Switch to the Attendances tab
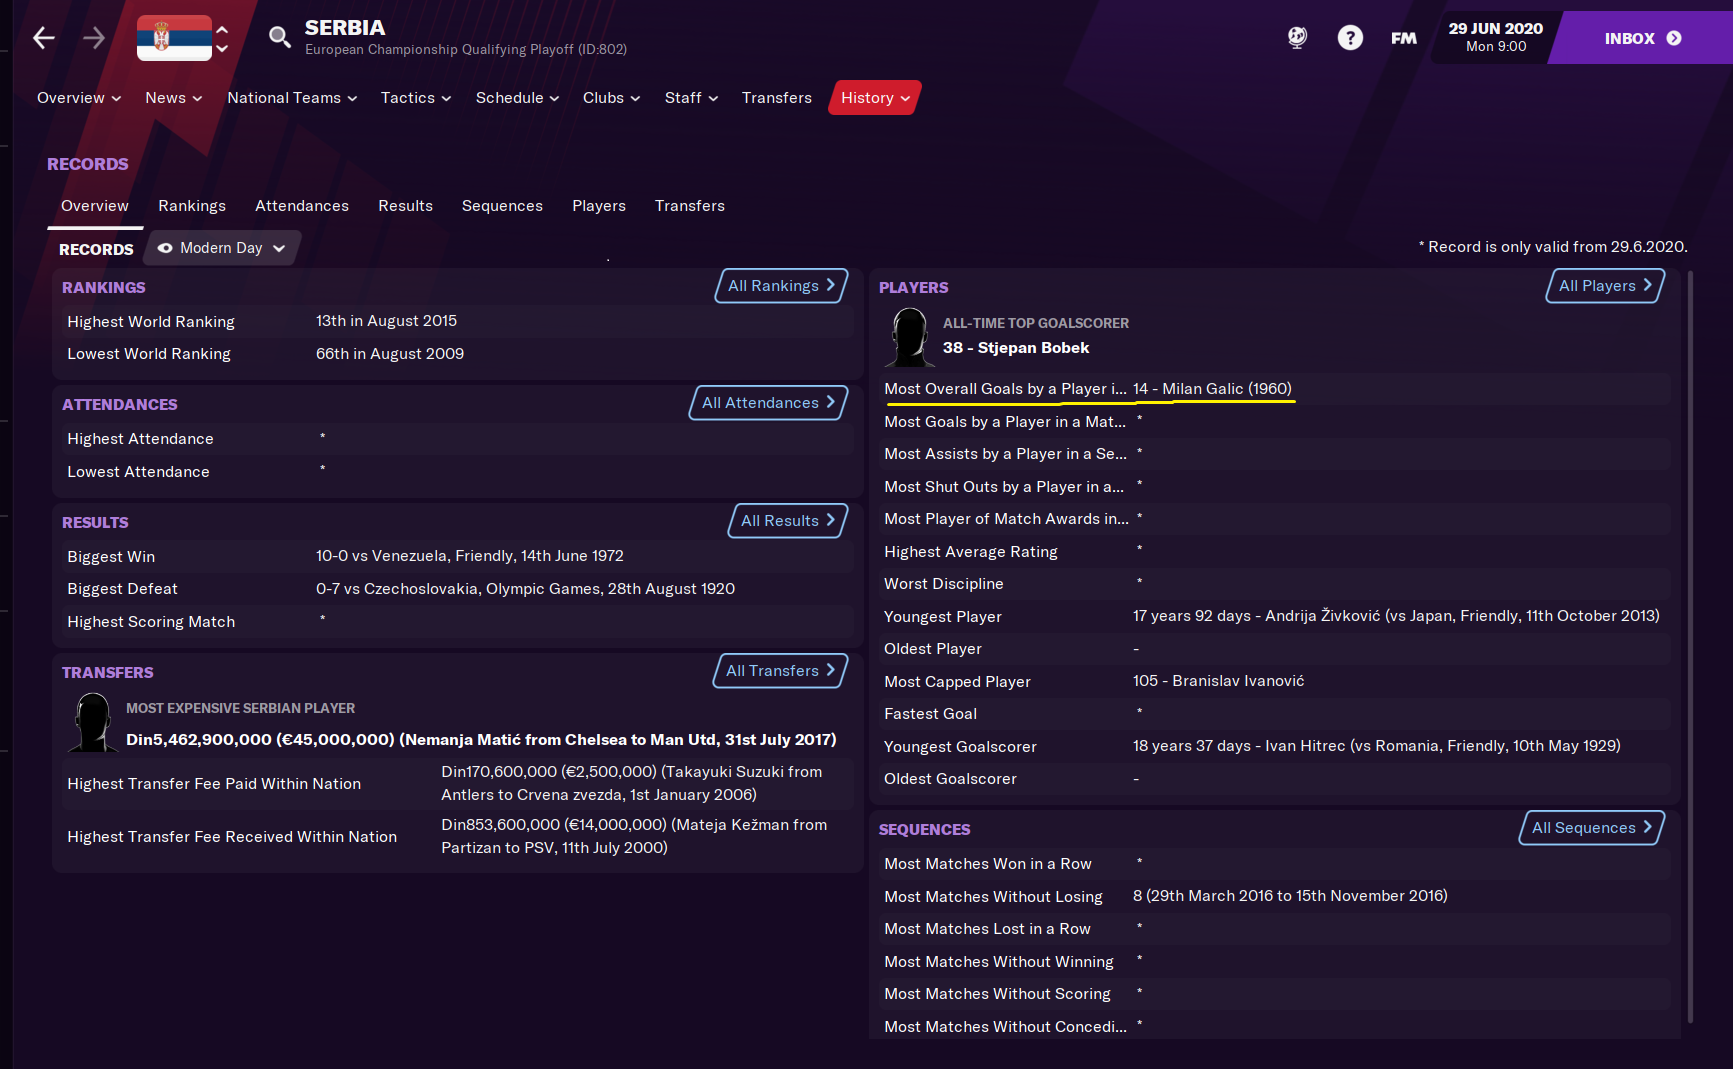The image size is (1733, 1069). pos(302,206)
